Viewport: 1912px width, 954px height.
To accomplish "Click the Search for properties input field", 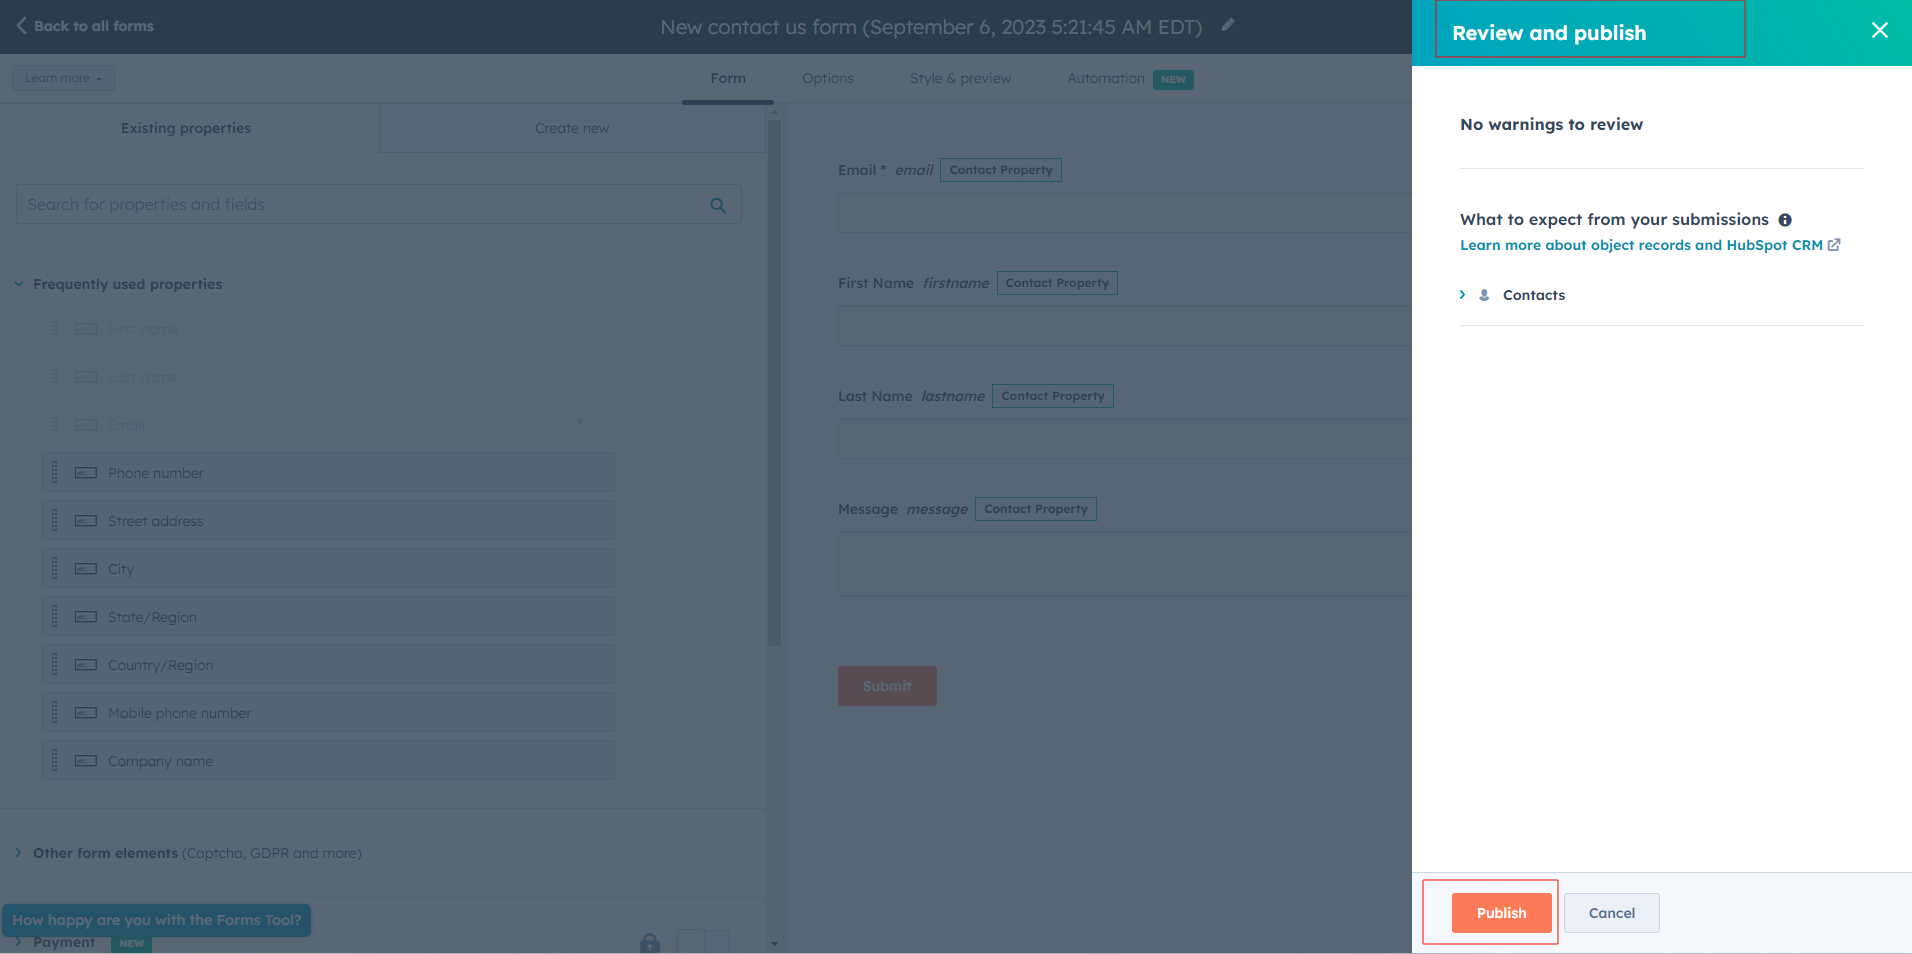I will [x=360, y=205].
